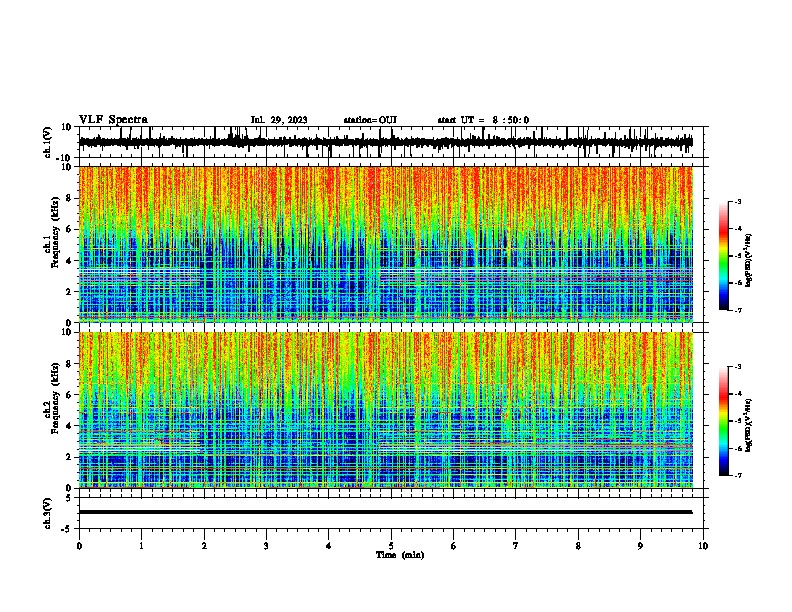Click the time axis tick label "2"
792x612 pixels.
tap(204, 546)
